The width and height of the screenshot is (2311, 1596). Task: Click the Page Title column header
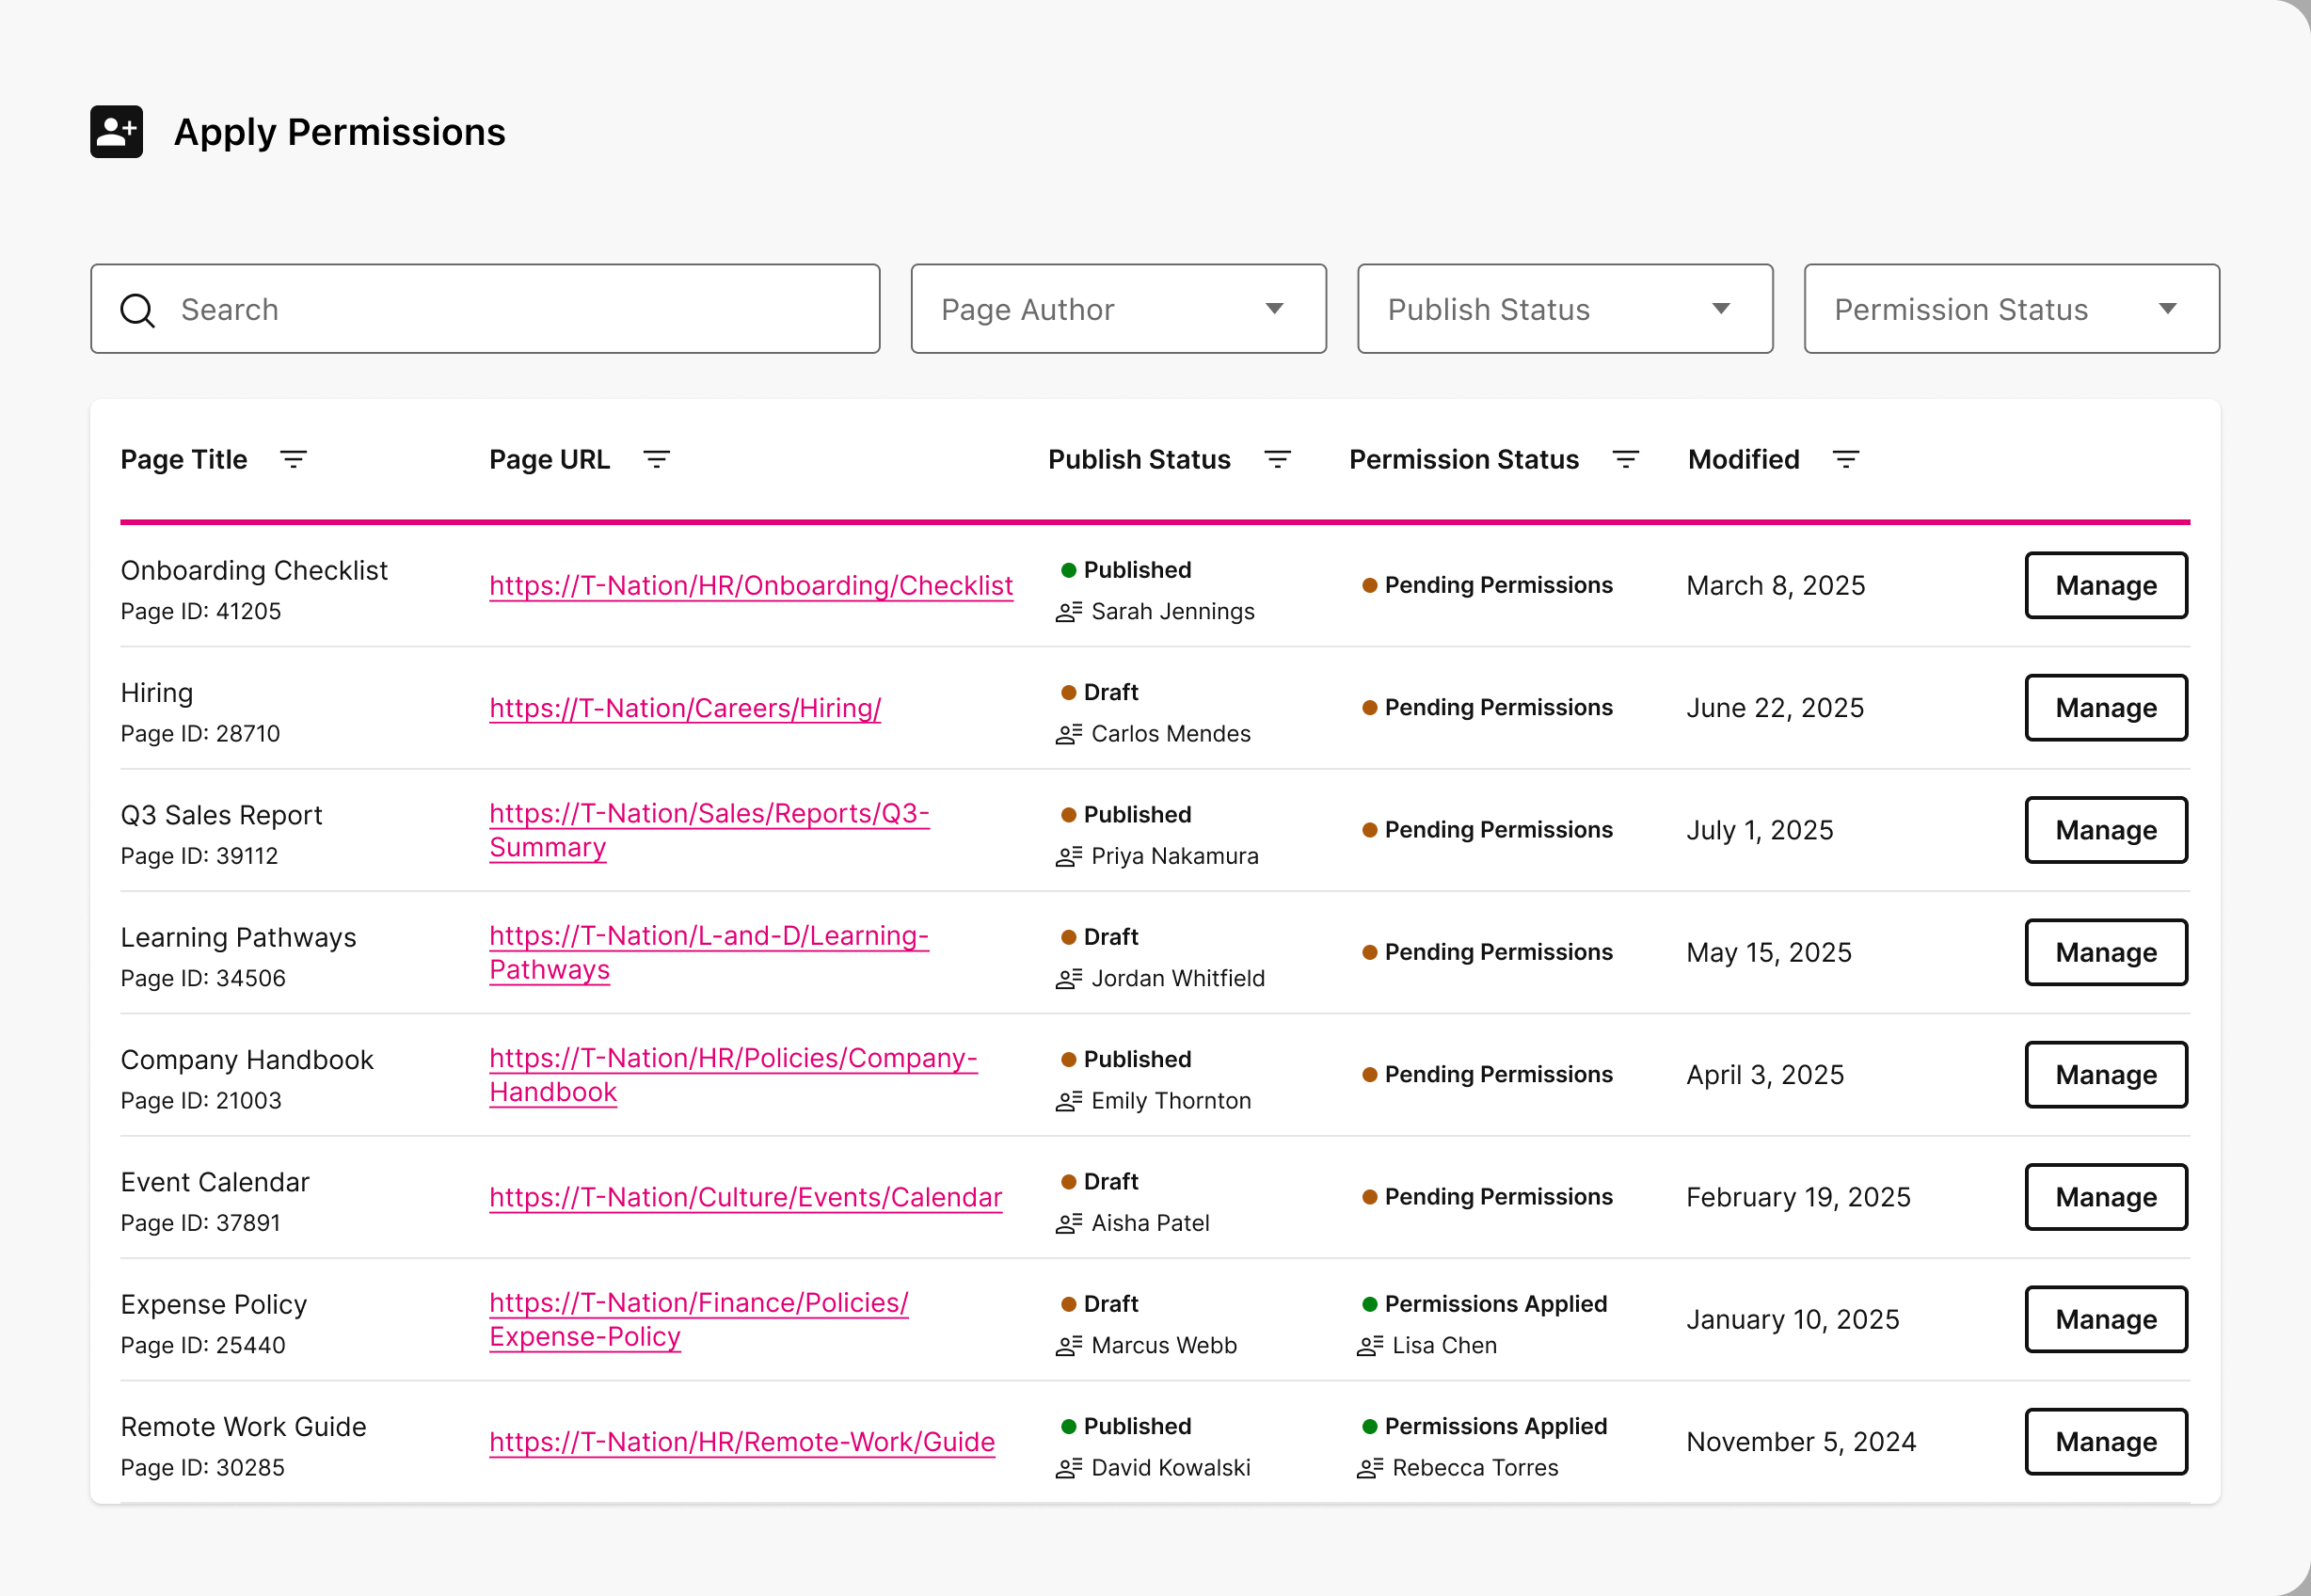point(183,459)
